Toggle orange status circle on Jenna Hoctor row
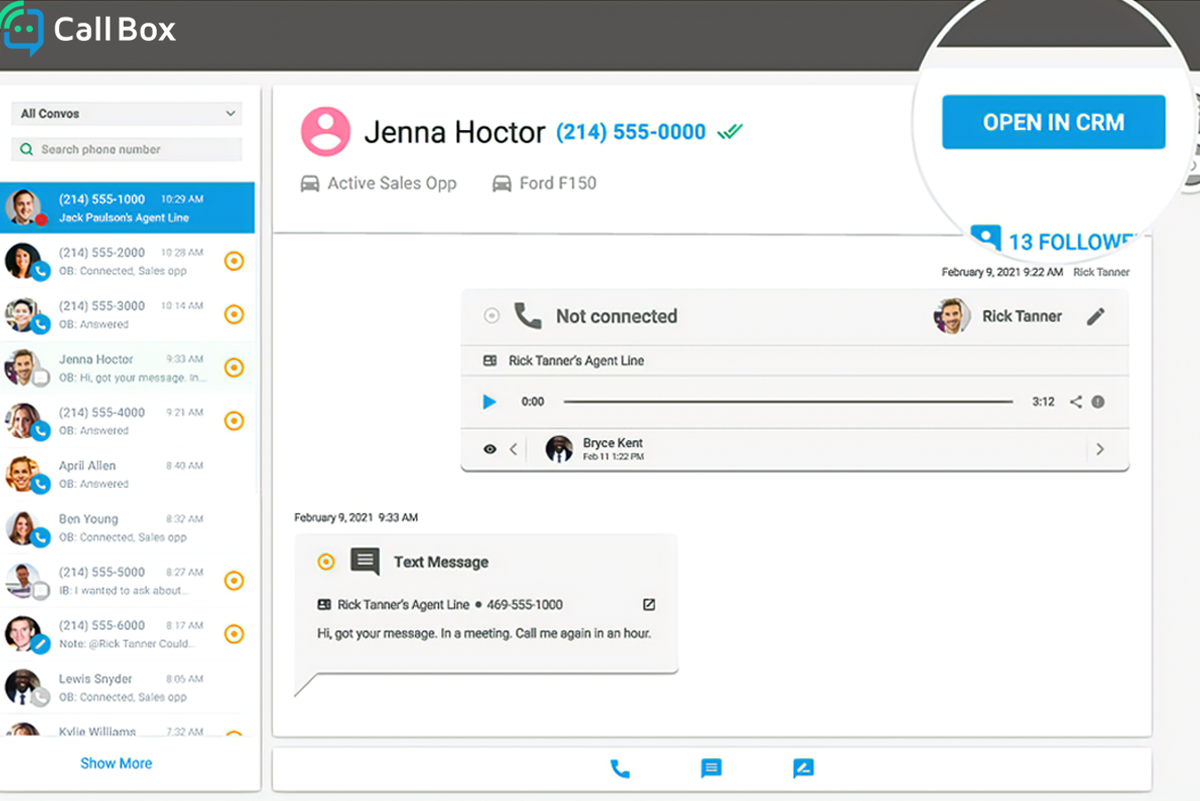The height and width of the screenshot is (801, 1200). coord(233,367)
